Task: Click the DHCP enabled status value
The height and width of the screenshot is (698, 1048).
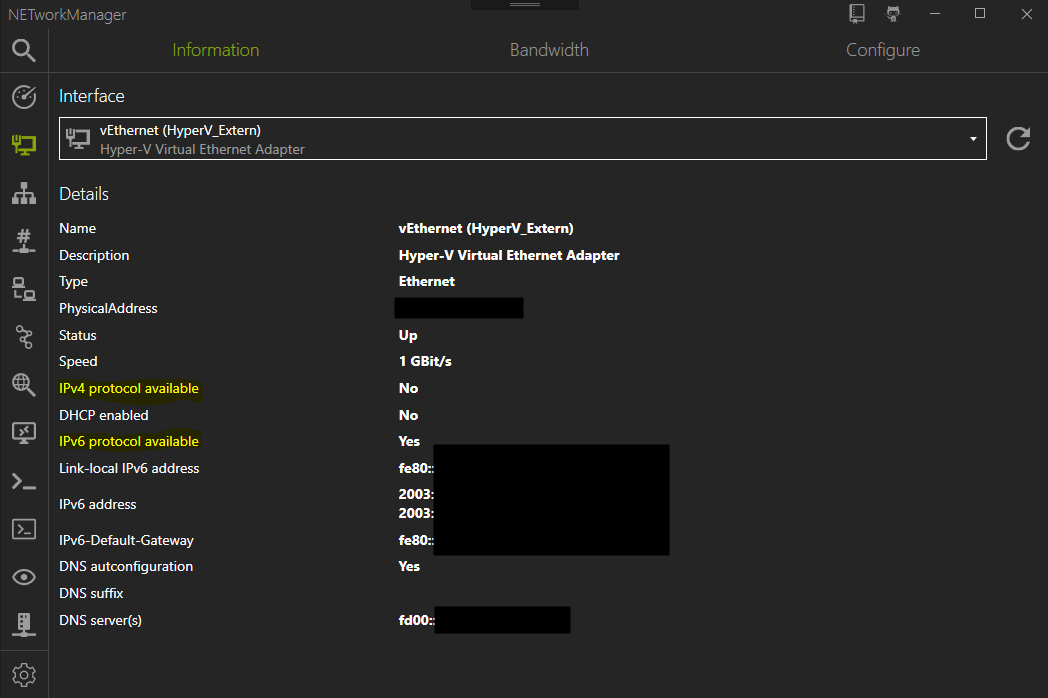Action: click(409, 415)
